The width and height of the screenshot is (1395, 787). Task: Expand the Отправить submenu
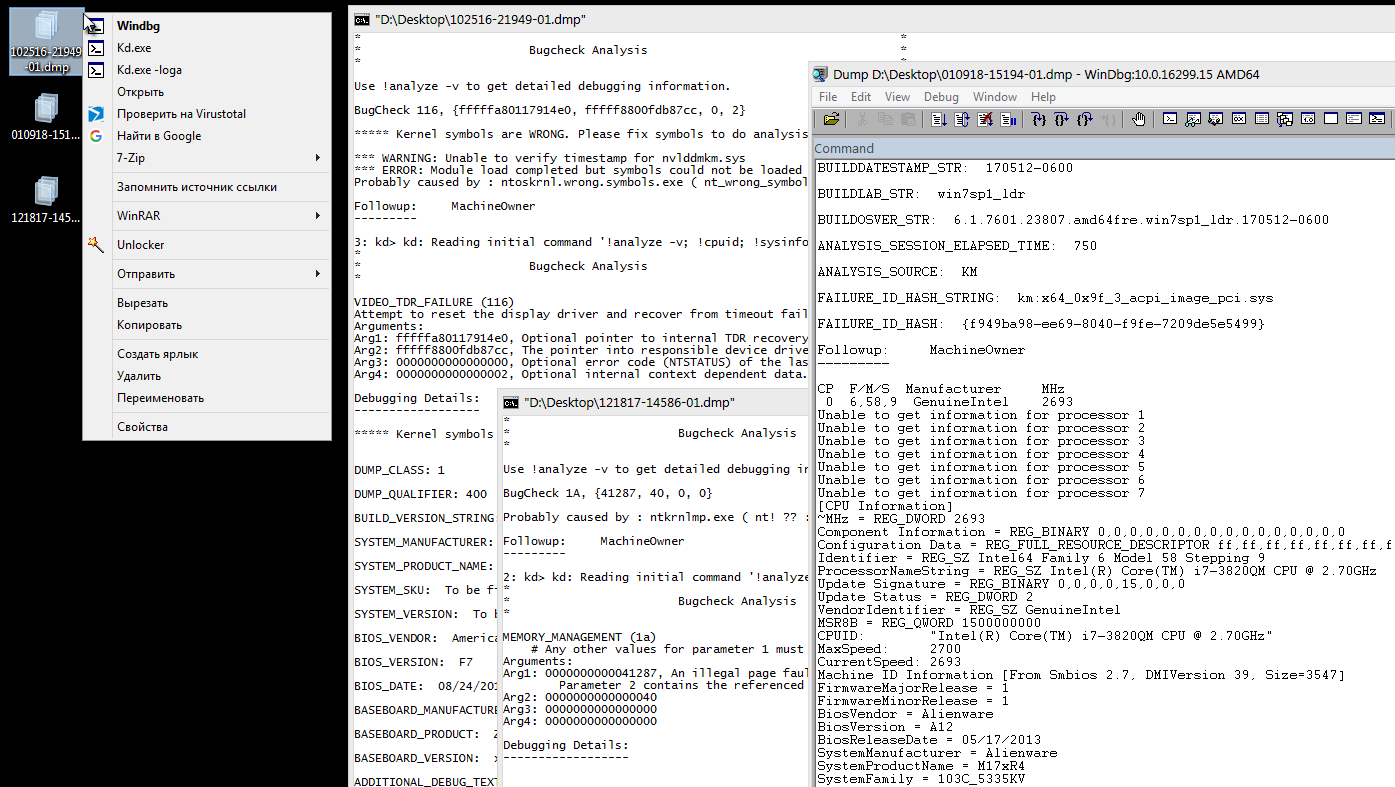click(207, 274)
